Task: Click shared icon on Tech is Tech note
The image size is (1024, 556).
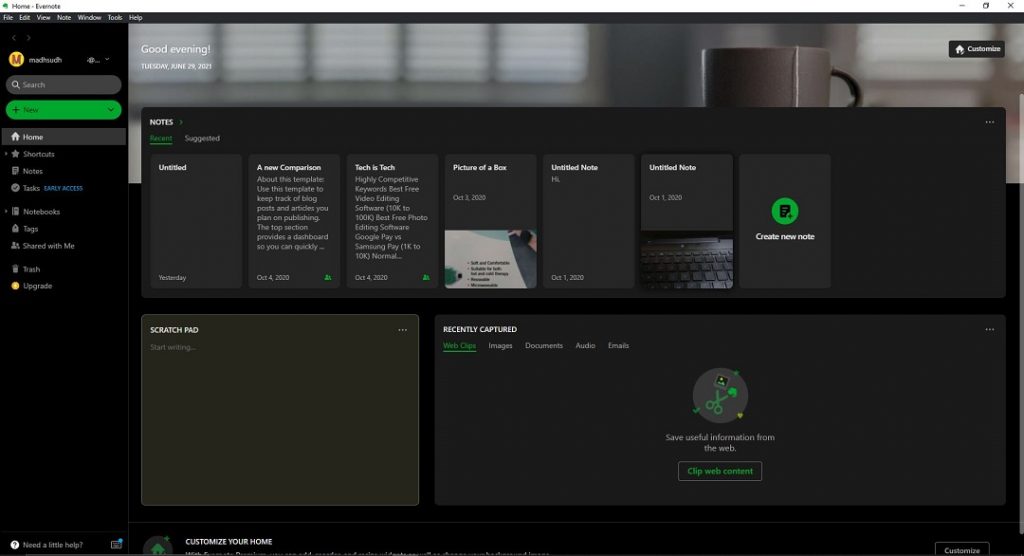Action: (426, 278)
